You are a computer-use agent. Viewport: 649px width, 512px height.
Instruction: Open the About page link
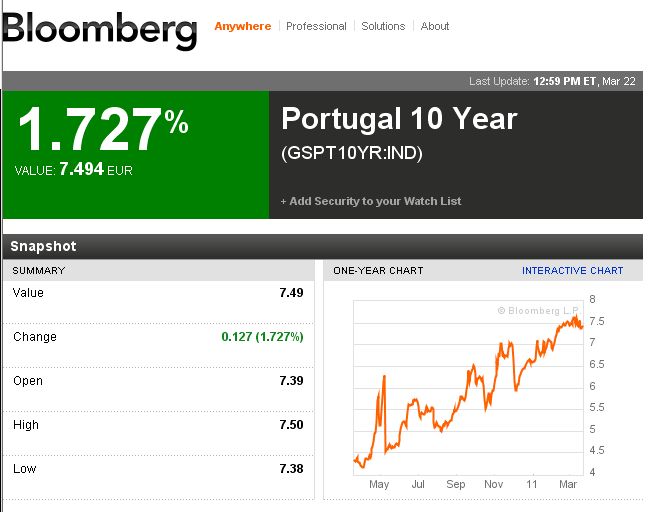[x=435, y=26]
